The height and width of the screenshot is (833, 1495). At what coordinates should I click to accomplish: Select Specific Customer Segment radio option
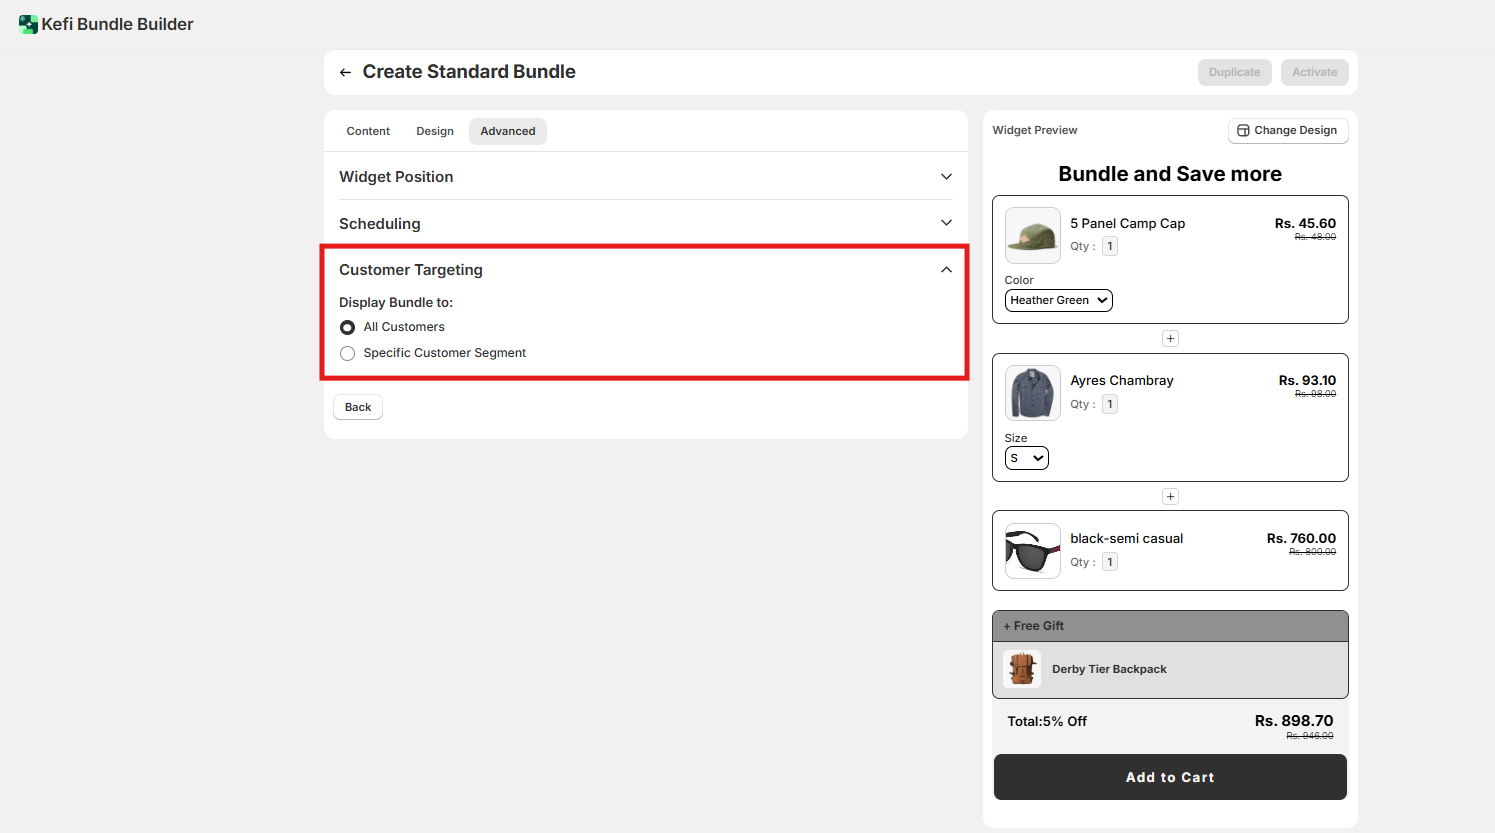click(x=347, y=353)
